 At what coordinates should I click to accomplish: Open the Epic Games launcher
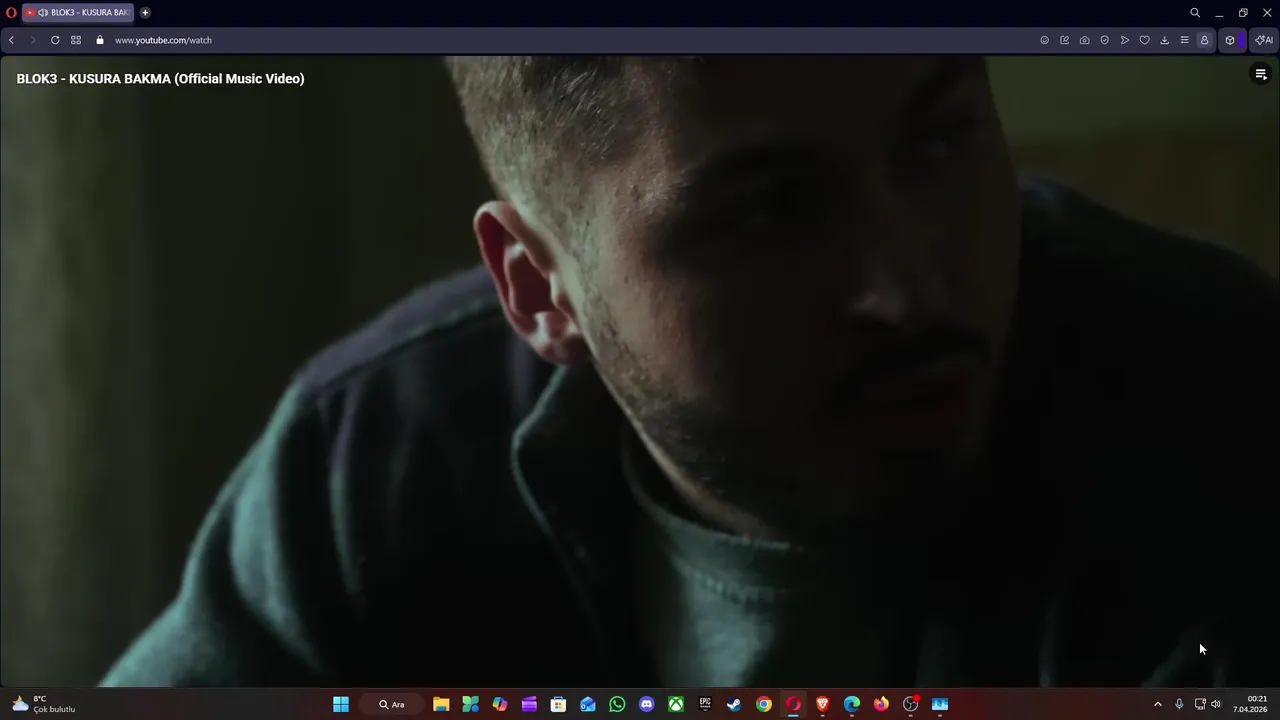pos(705,704)
